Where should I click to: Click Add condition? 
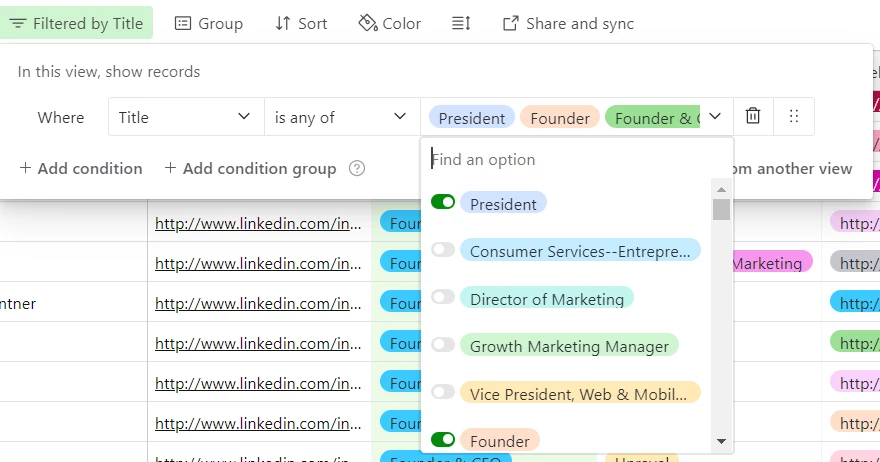pyautogui.click(x=81, y=169)
